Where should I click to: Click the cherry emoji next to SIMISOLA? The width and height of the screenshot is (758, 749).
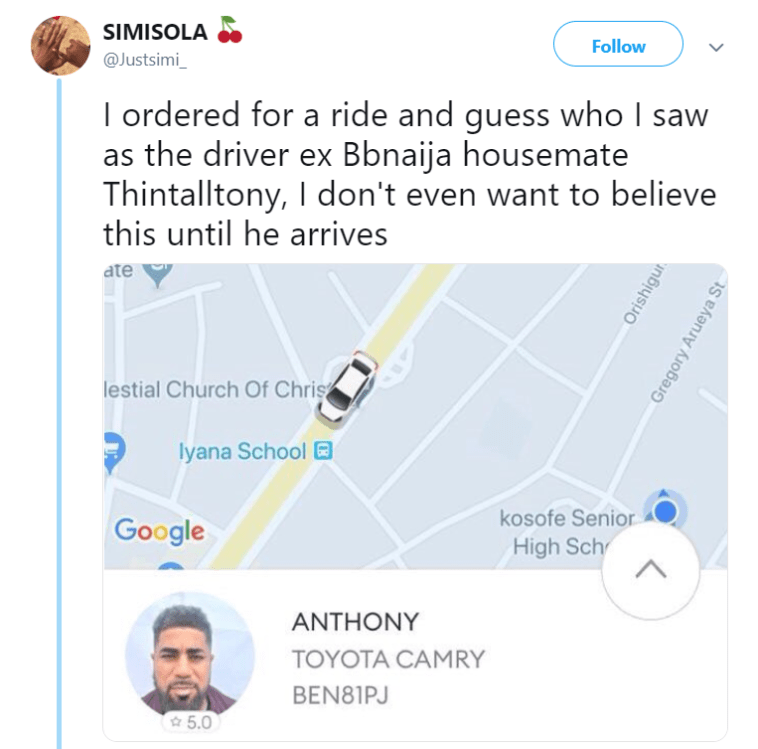click(229, 32)
